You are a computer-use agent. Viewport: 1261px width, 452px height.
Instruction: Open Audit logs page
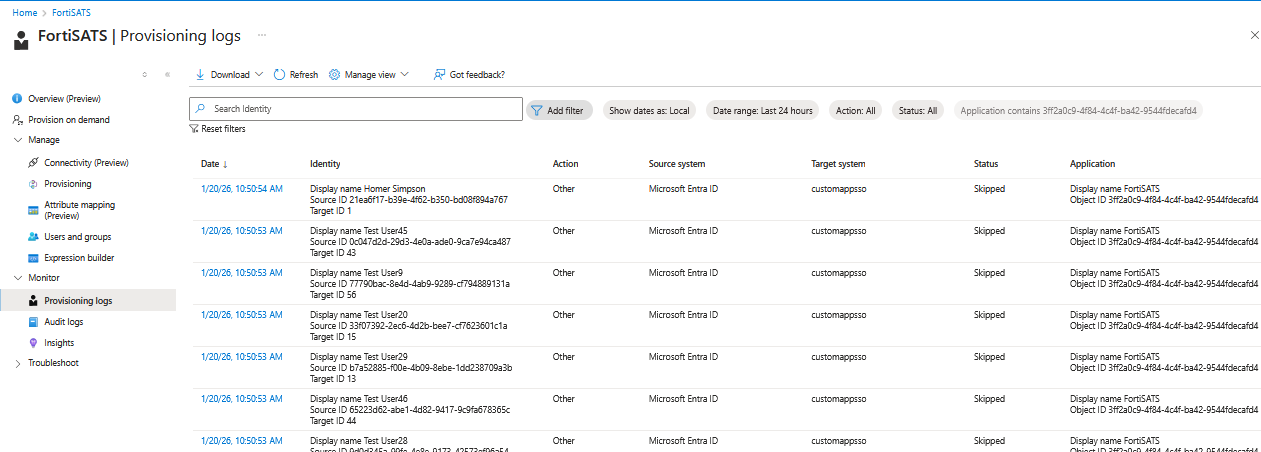[x=63, y=322]
